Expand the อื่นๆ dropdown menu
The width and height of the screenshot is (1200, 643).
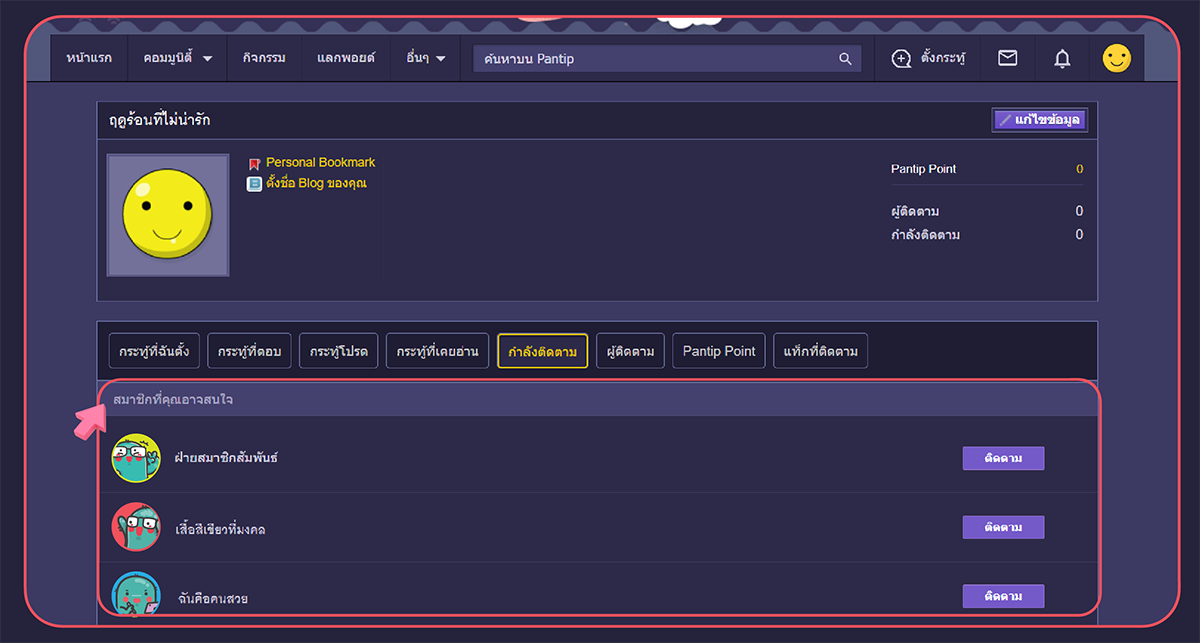point(426,59)
